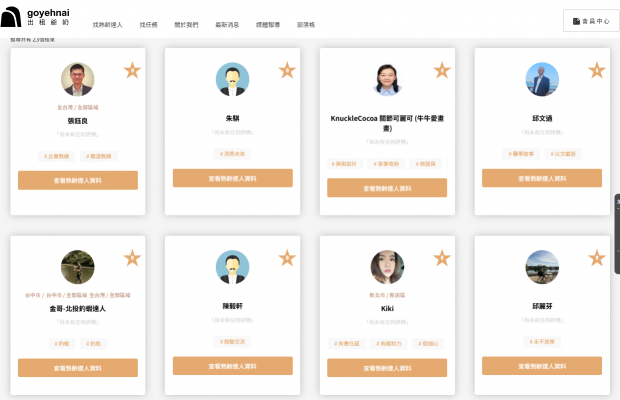Viewport: 620px width, 400px height.
Task: Click the orange profile button under Kiki
Action: (387, 368)
